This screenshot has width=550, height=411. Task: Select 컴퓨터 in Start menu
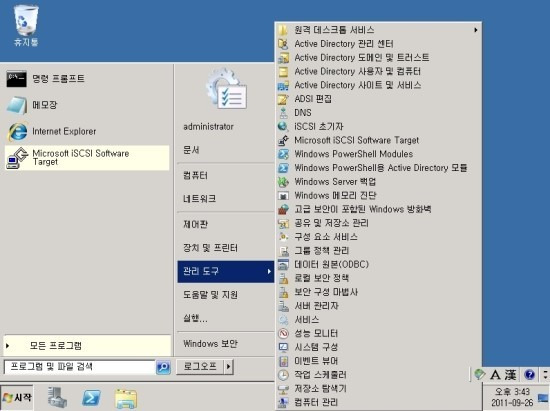195,175
